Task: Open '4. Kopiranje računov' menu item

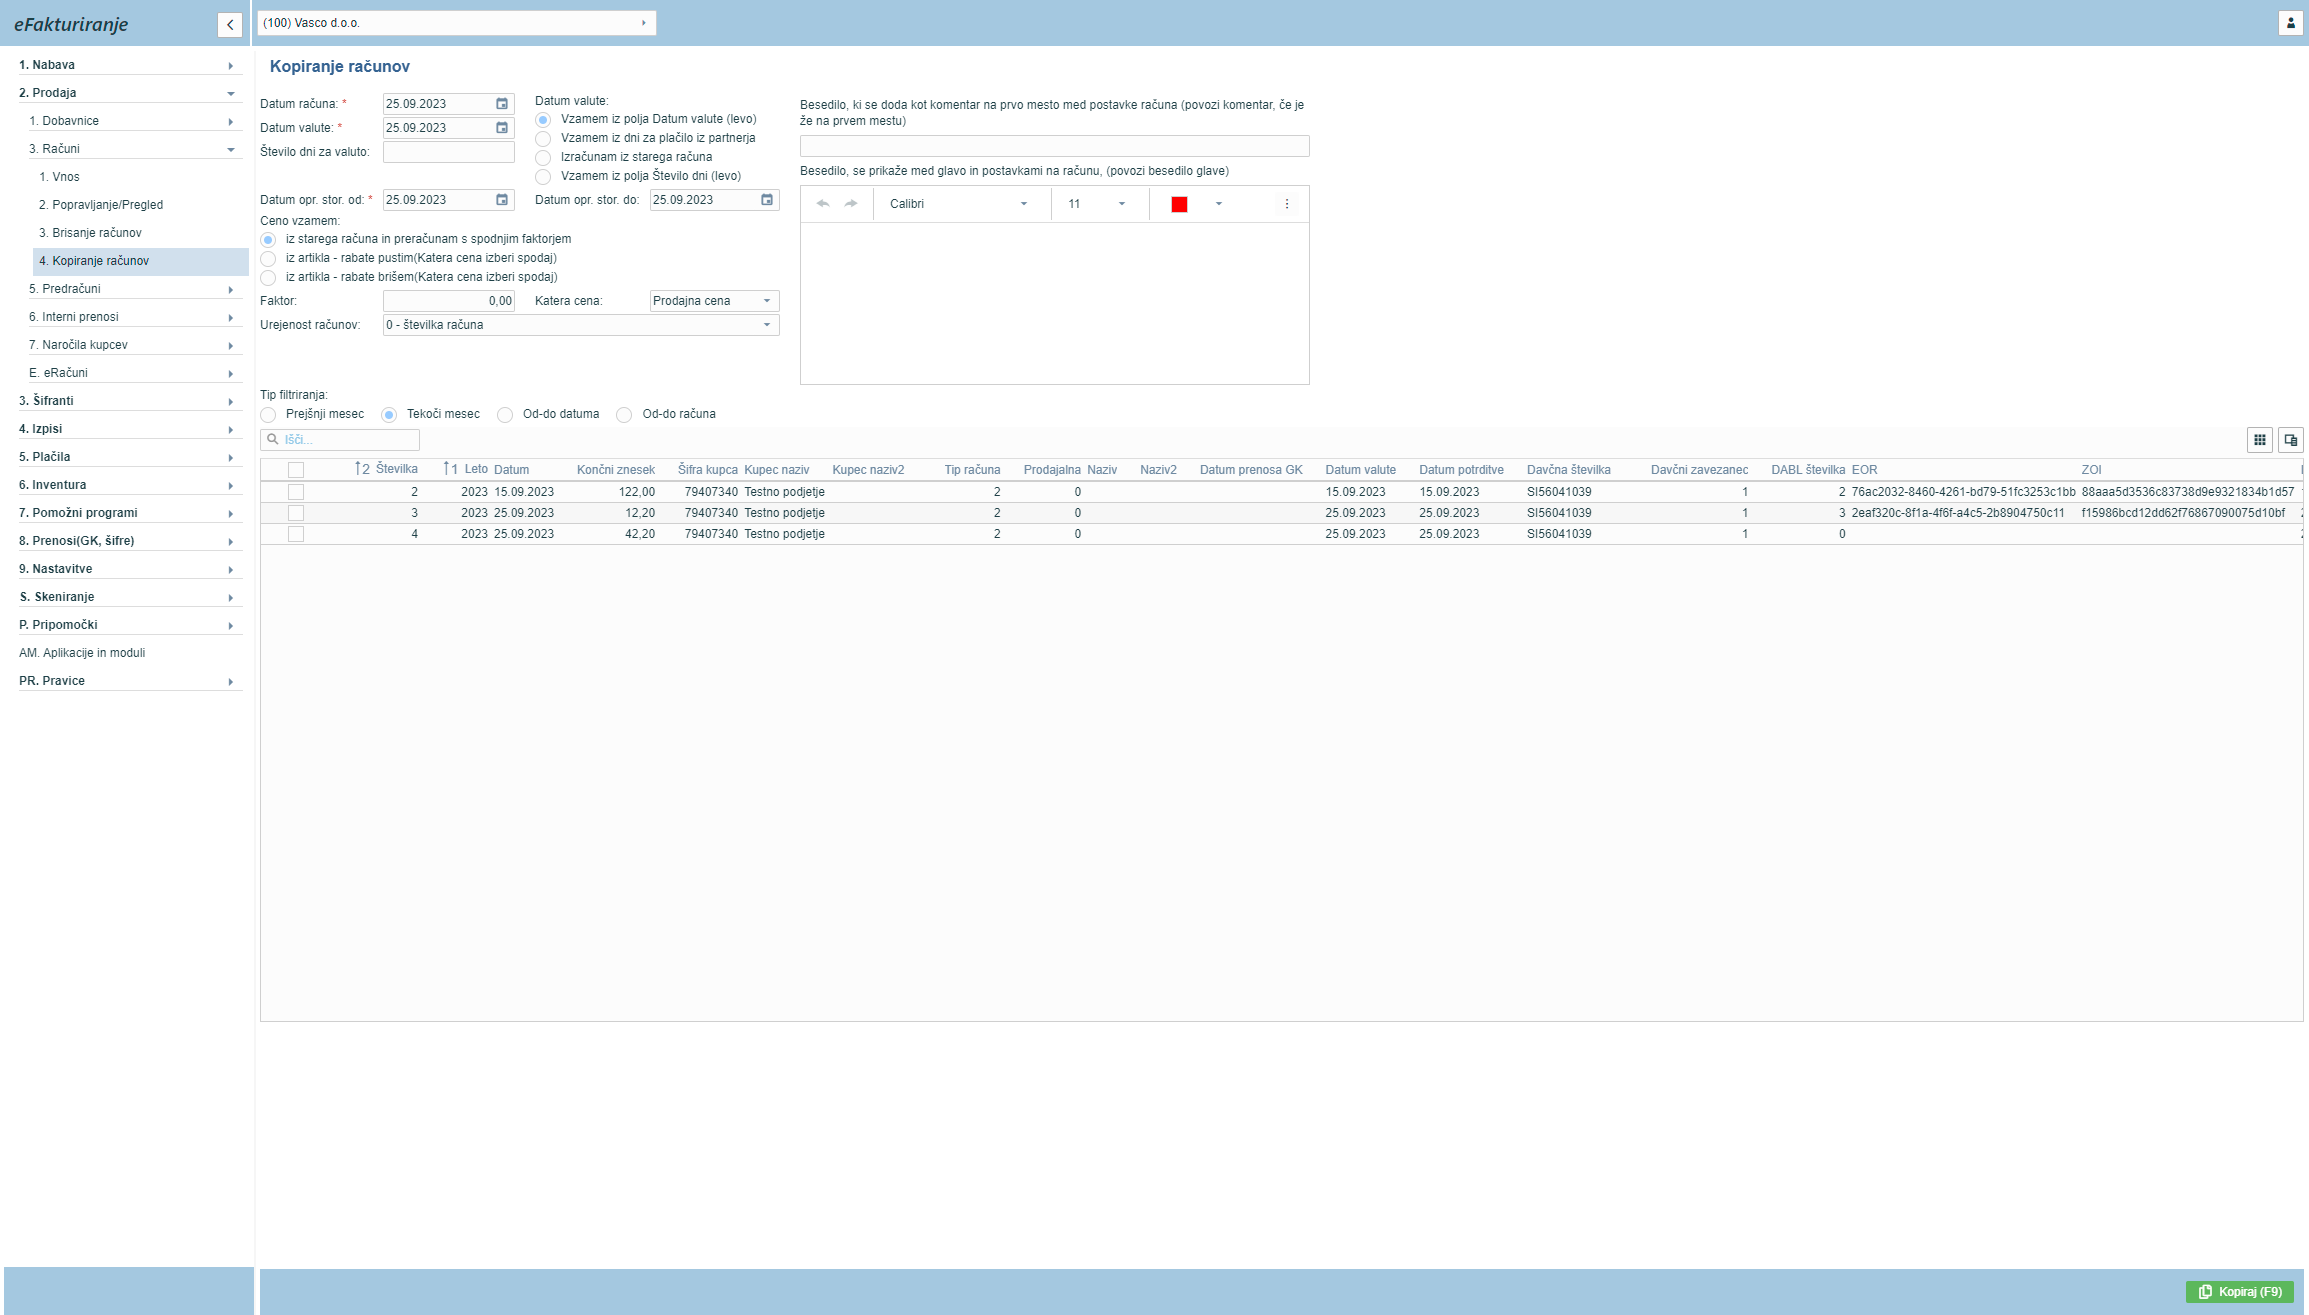Action: pyautogui.click(x=141, y=261)
